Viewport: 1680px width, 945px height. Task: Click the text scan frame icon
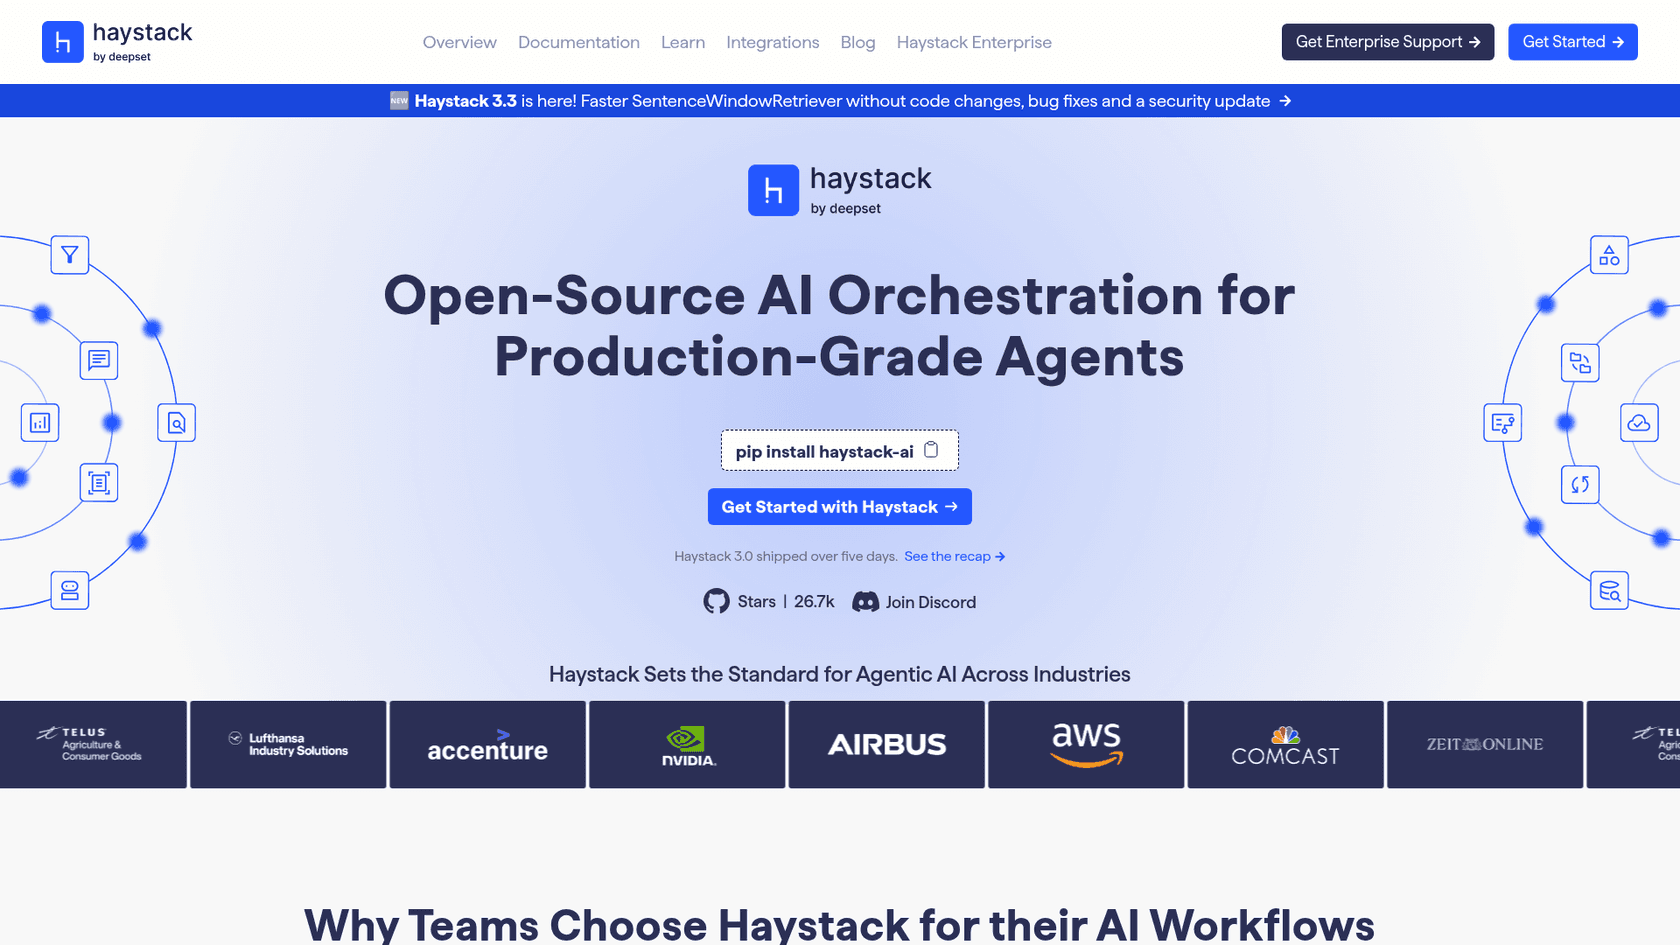pos(99,483)
